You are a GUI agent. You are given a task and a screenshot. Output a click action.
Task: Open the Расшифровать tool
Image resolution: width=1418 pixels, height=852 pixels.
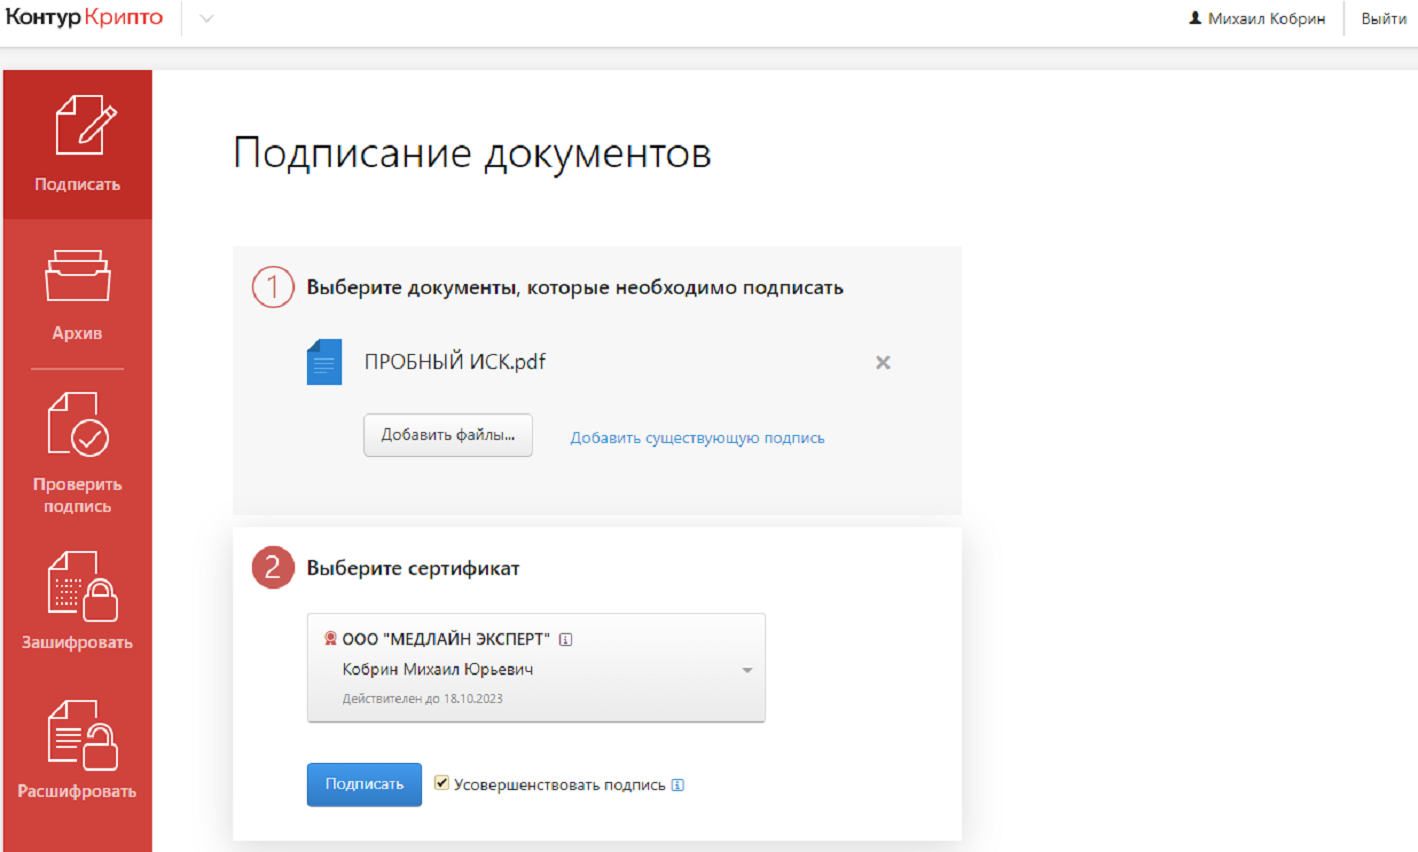[77, 750]
